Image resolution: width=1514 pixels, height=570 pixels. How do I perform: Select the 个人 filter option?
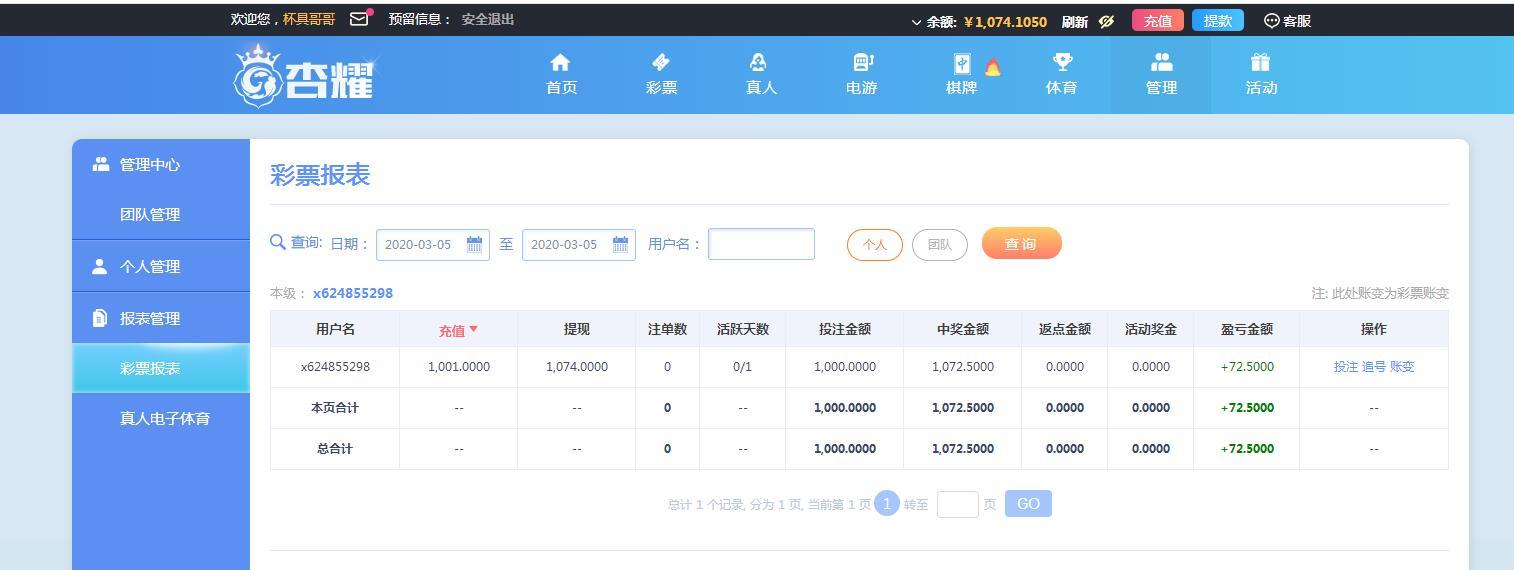[875, 245]
